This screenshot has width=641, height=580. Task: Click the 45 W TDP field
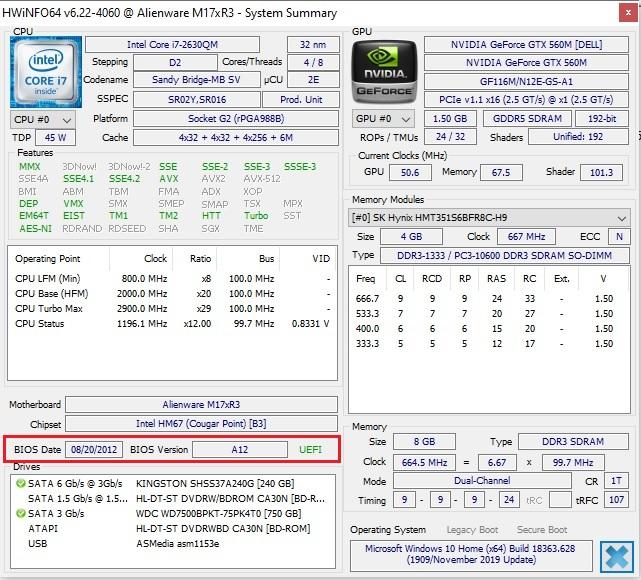[56, 137]
